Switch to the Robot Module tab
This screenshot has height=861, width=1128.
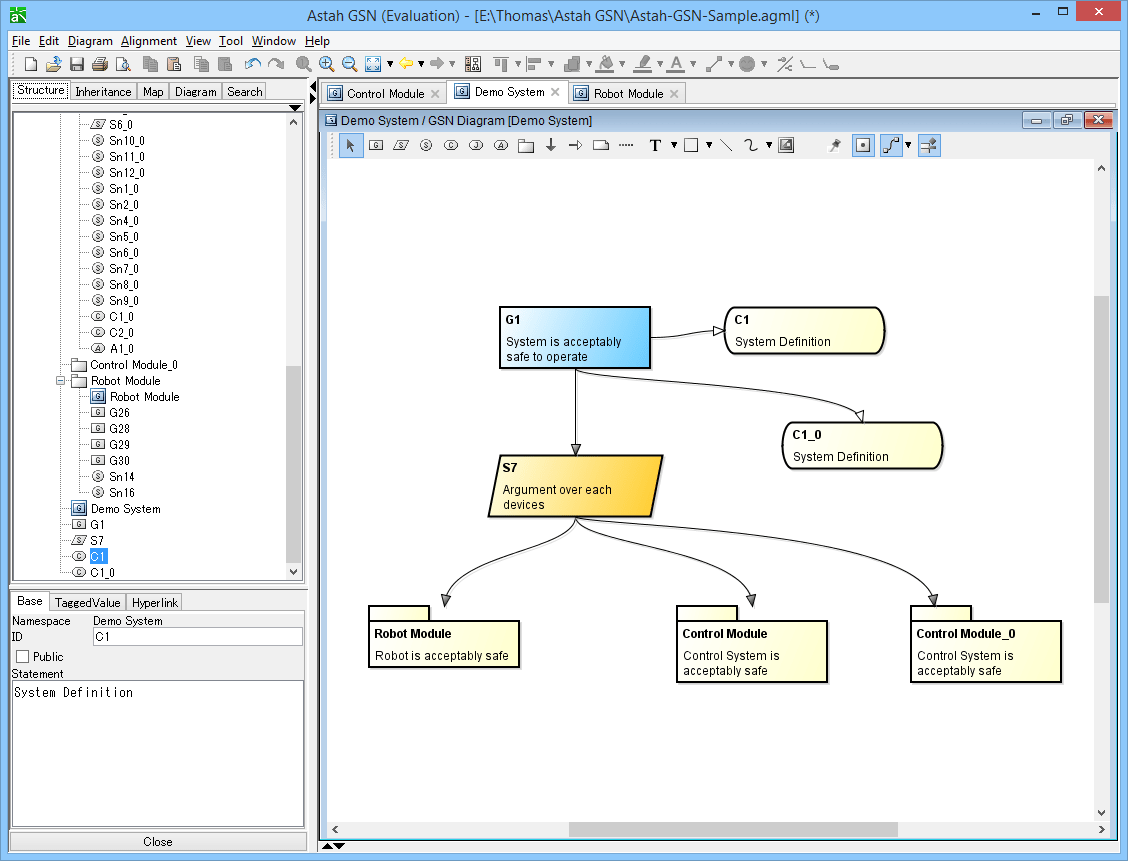pyautogui.click(x=628, y=94)
